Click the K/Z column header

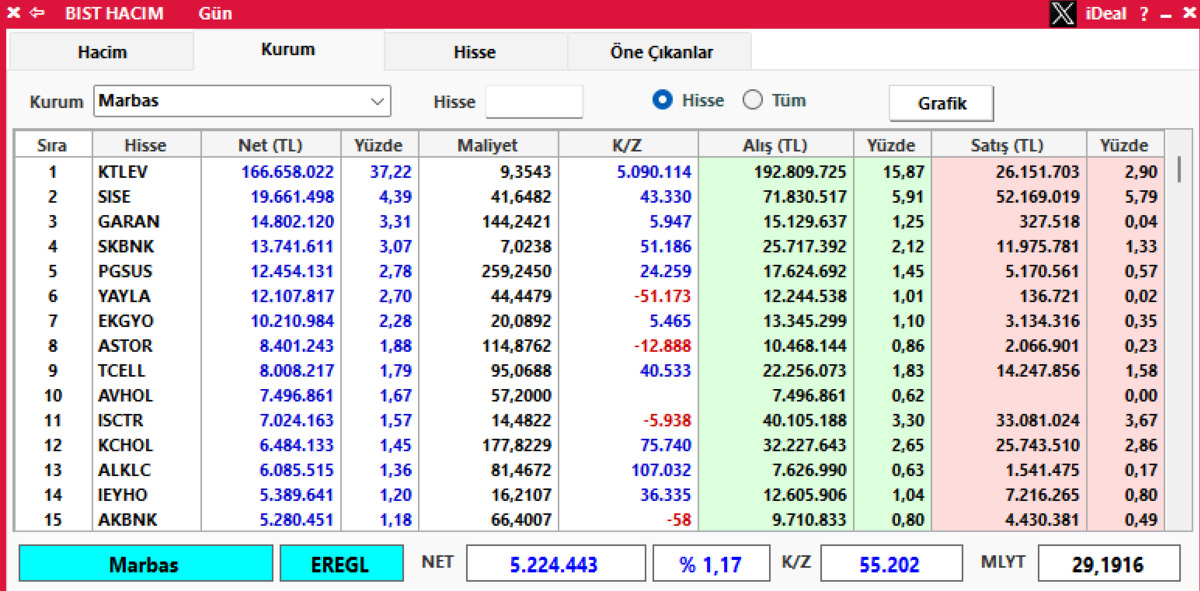[627, 145]
